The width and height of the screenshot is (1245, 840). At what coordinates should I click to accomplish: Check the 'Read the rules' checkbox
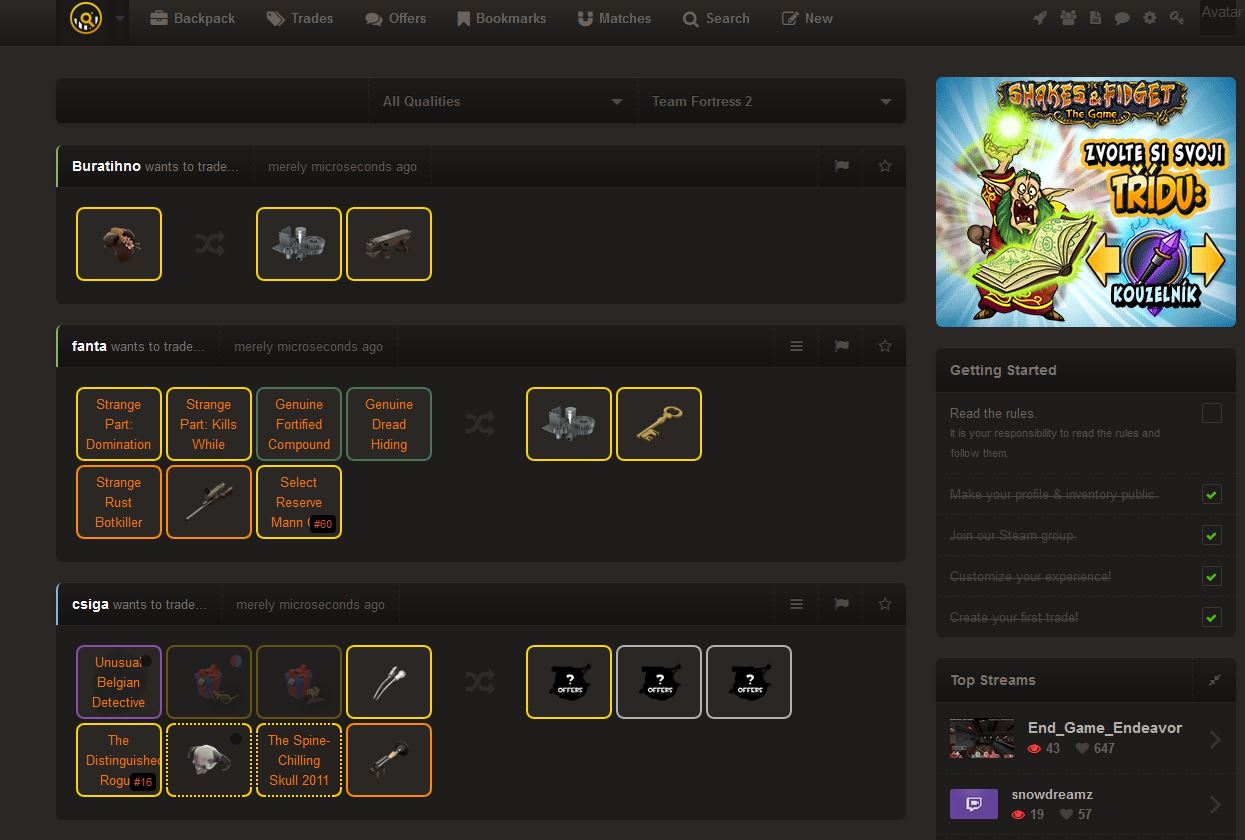click(1211, 413)
